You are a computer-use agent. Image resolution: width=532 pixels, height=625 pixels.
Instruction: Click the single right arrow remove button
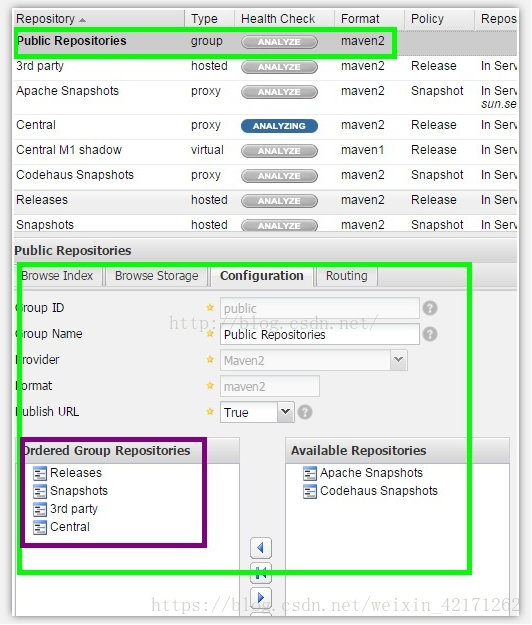(261, 598)
